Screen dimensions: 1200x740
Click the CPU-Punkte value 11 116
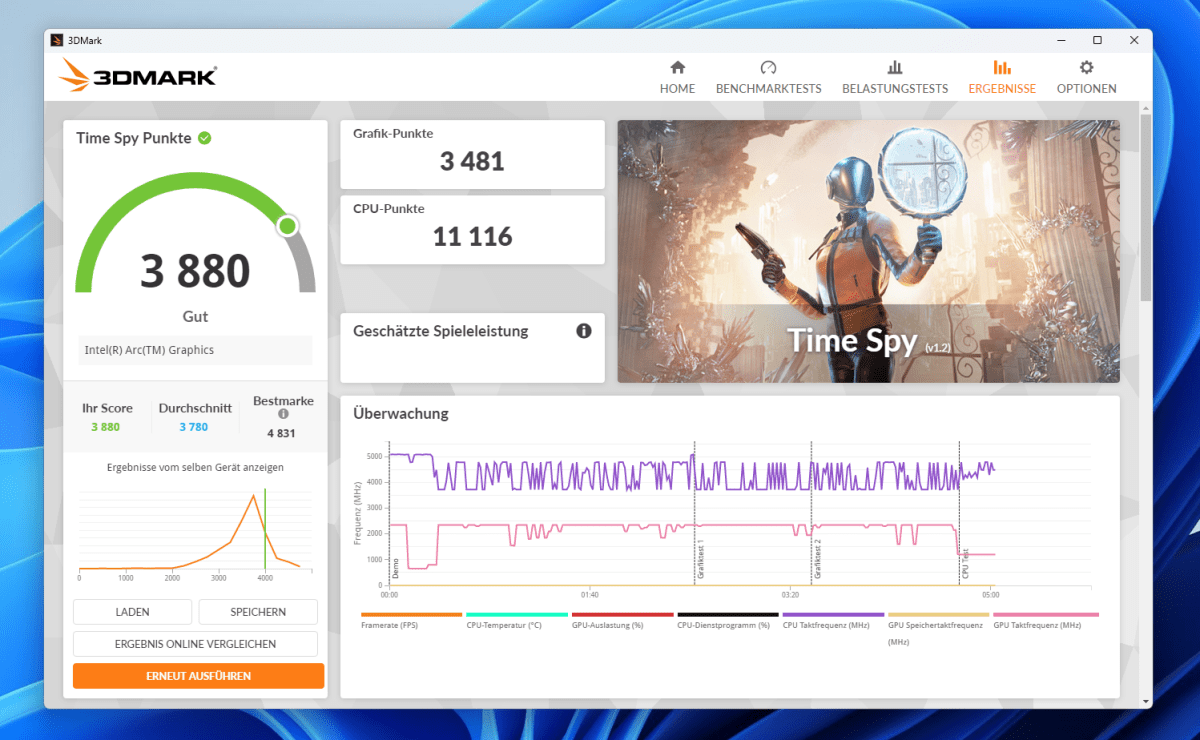click(472, 237)
